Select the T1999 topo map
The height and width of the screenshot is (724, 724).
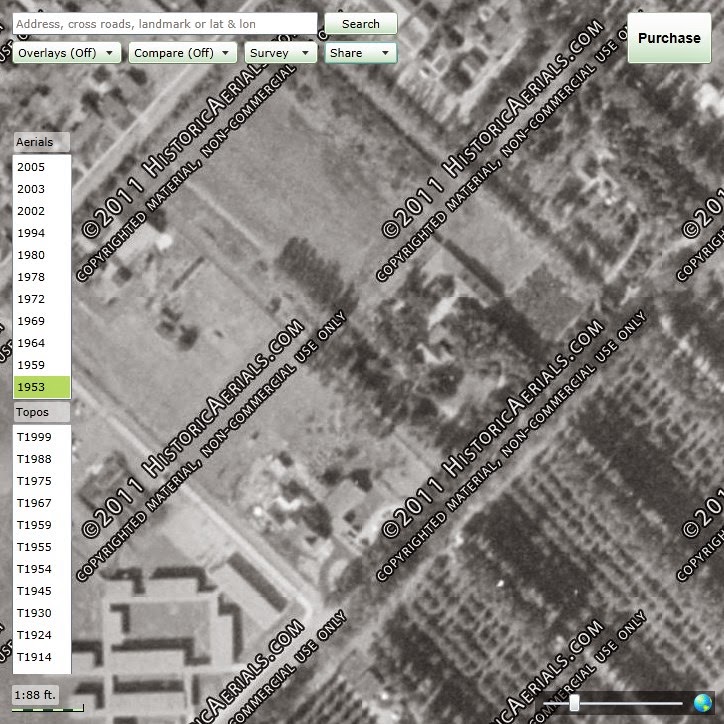pos(42,437)
